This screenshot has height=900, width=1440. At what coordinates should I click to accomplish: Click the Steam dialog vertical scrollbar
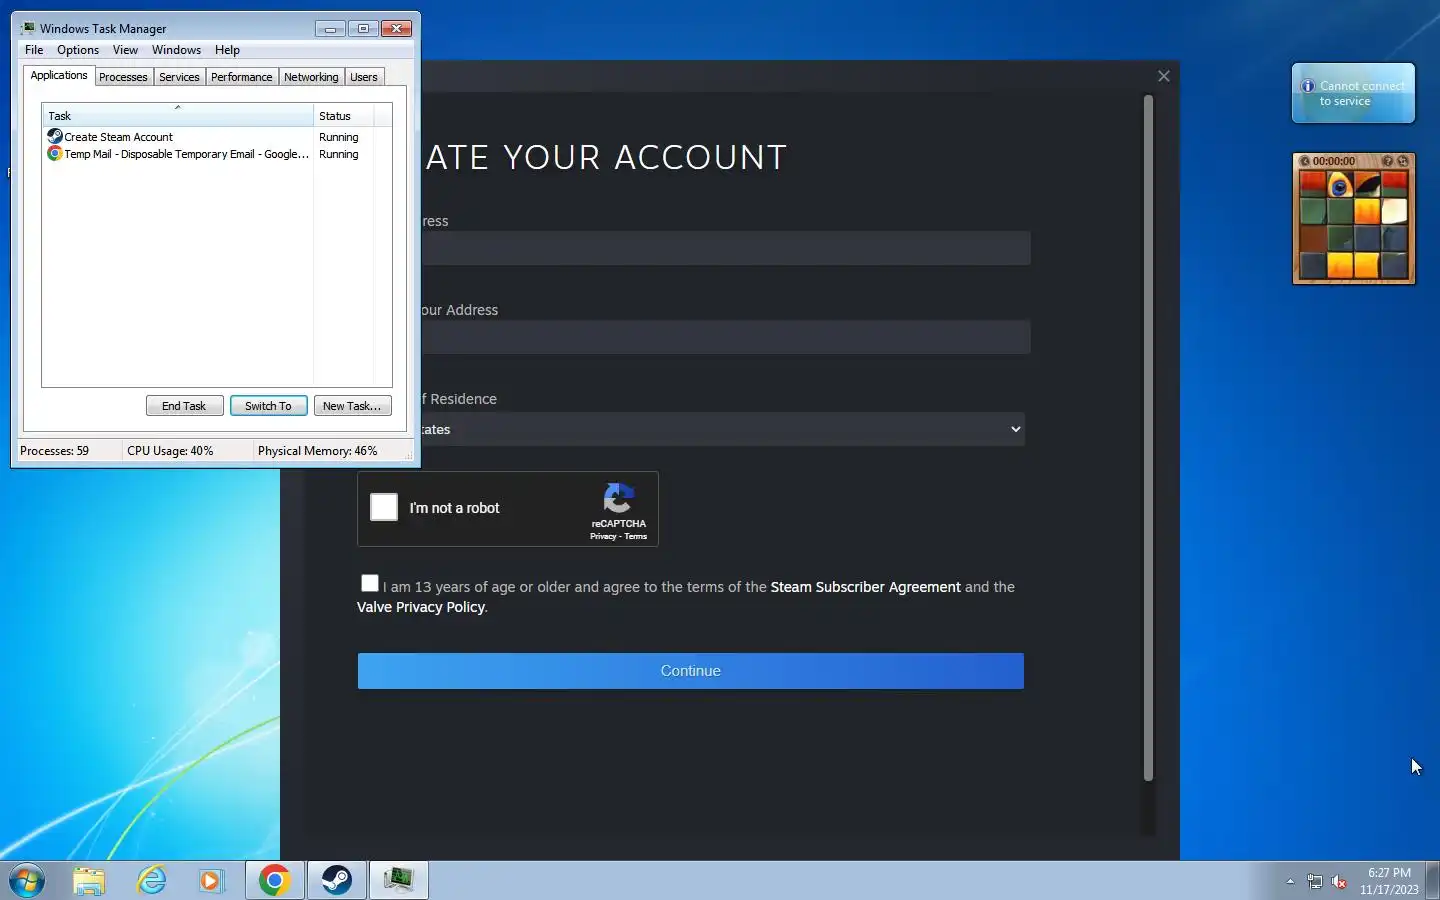pos(1148,438)
